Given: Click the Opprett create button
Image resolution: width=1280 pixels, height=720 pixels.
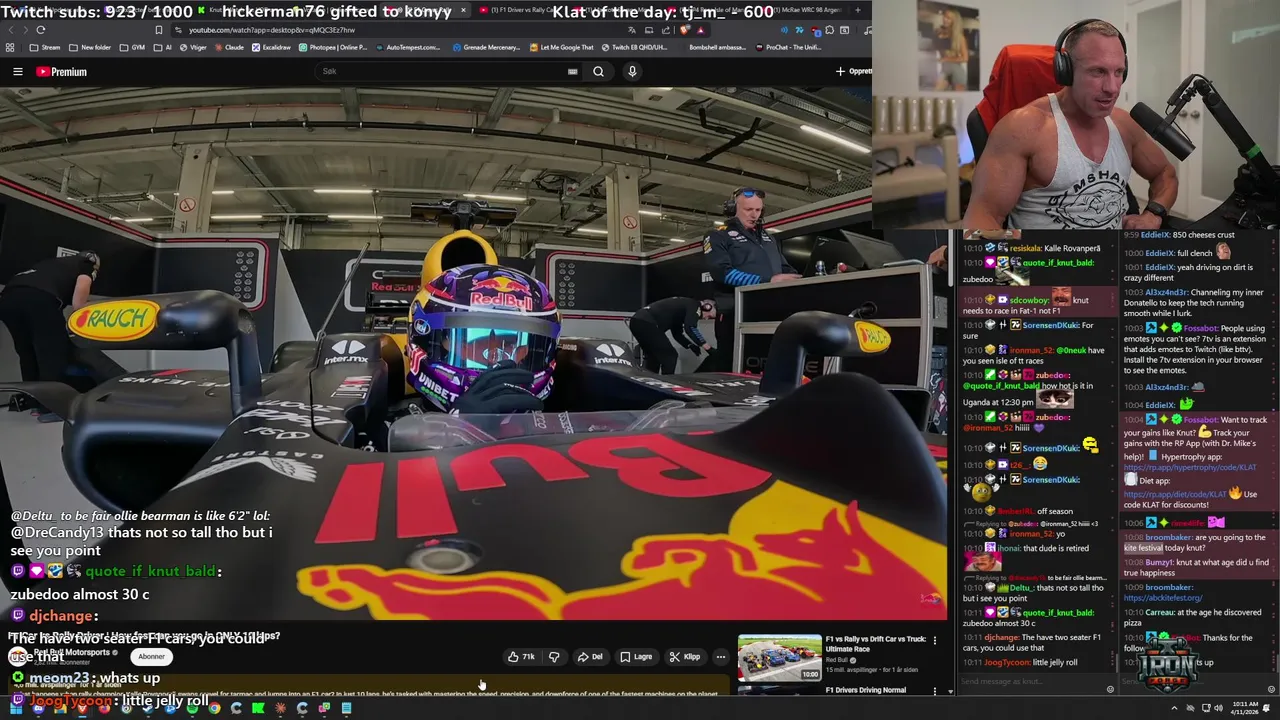Looking at the screenshot, I should pyautogui.click(x=854, y=72).
